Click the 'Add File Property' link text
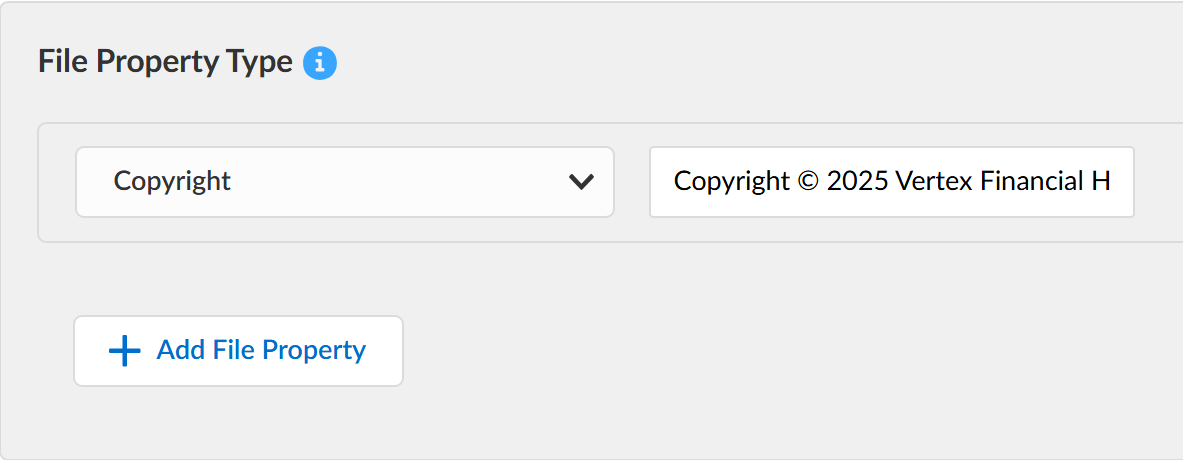Image resolution: width=1183 pixels, height=460 pixels. pyautogui.click(x=261, y=350)
